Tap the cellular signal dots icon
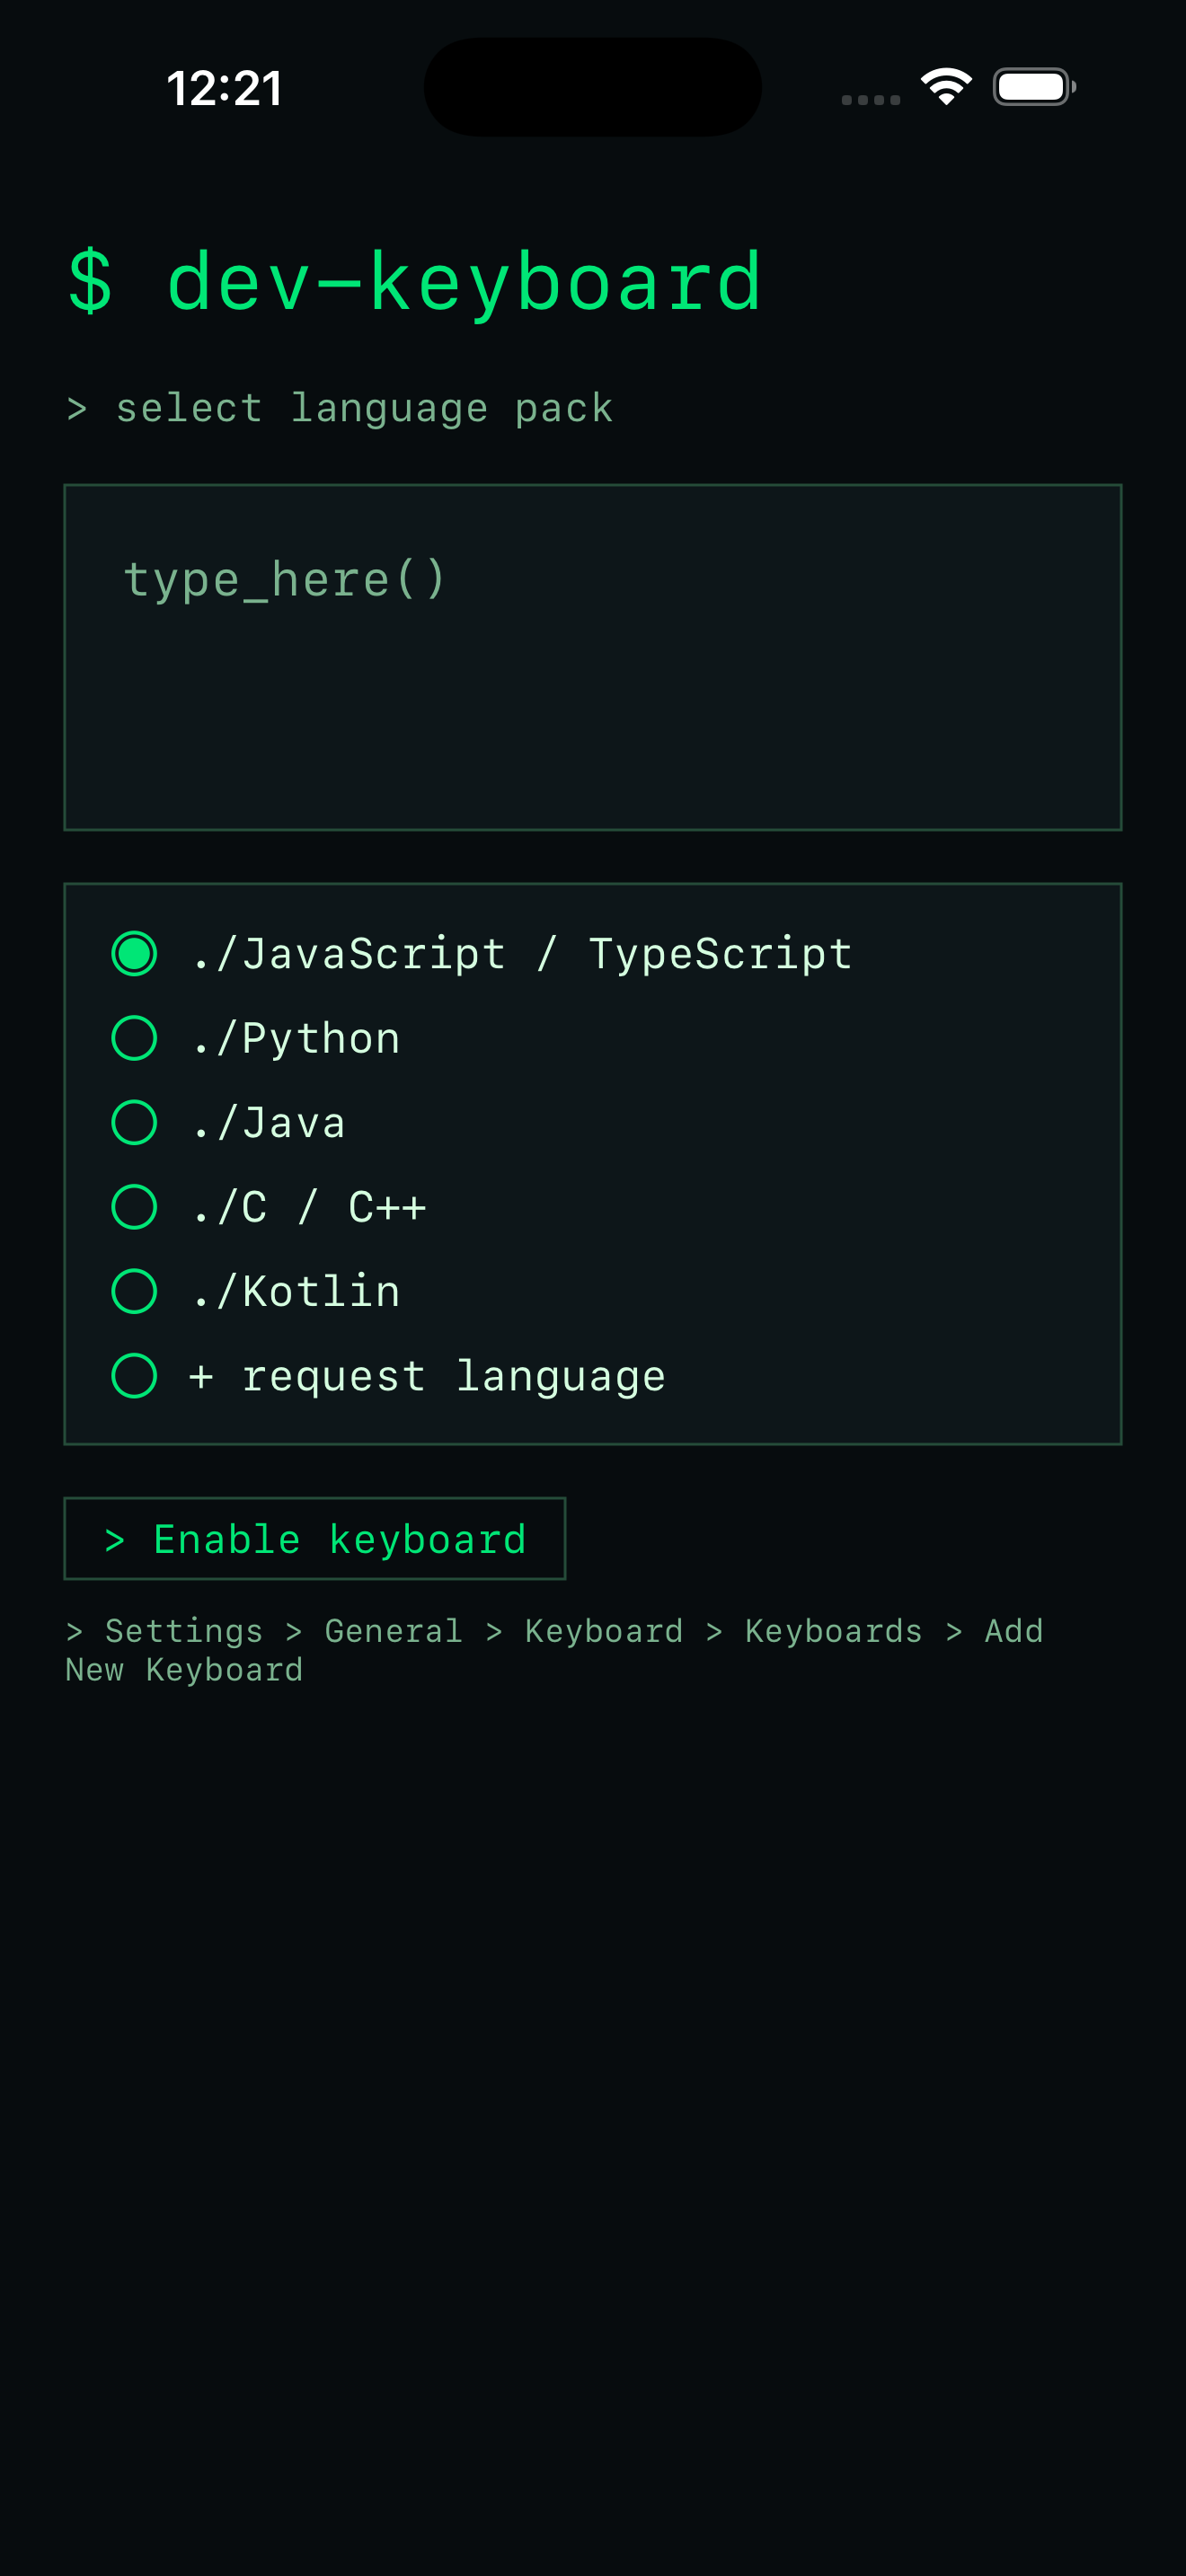1186x2576 pixels. pyautogui.click(x=871, y=99)
